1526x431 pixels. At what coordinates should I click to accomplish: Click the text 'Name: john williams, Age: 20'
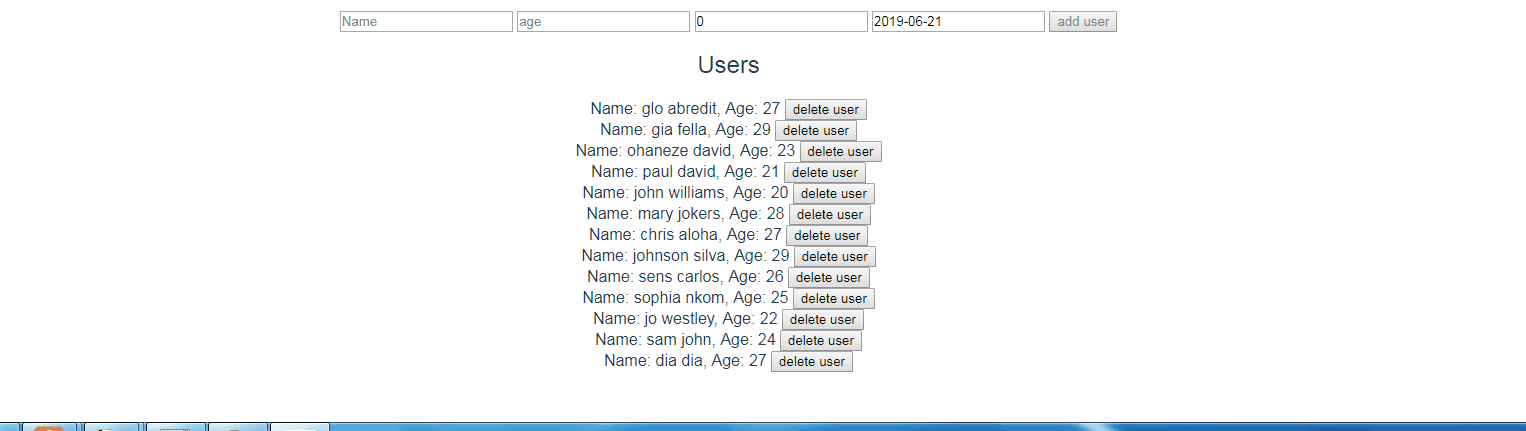[686, 193]
